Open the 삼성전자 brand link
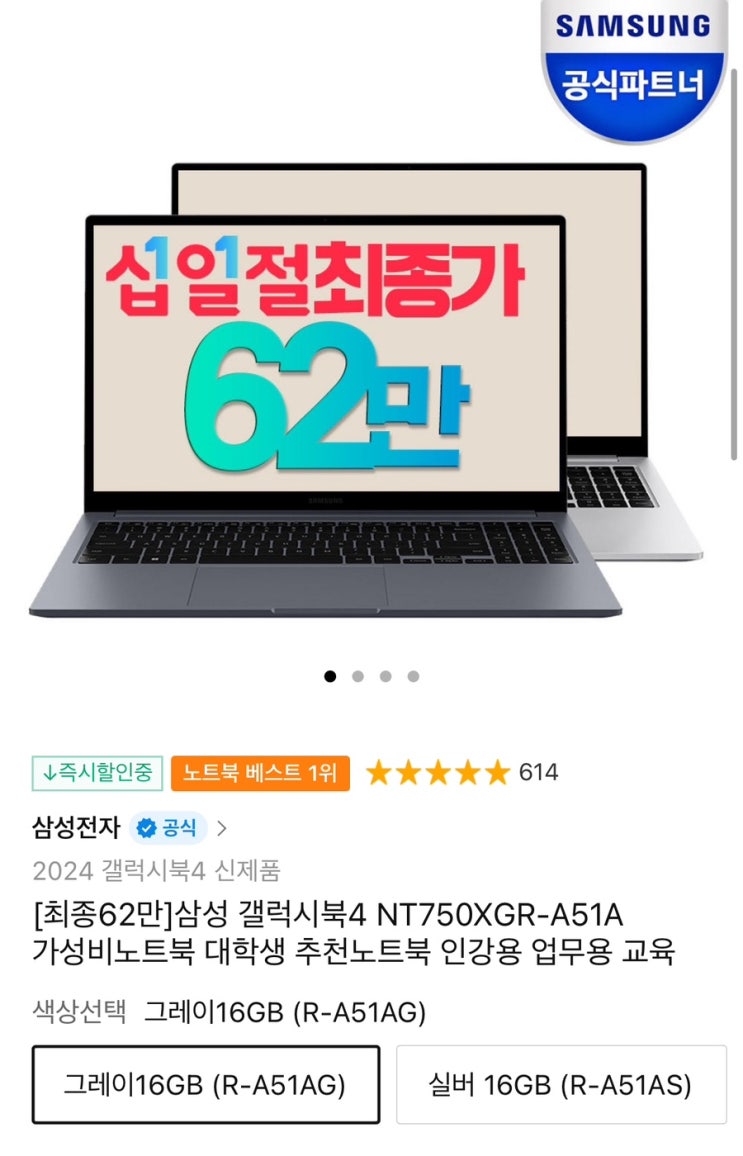This screenshot has width=743, height=1156. (x=76, y=828)
